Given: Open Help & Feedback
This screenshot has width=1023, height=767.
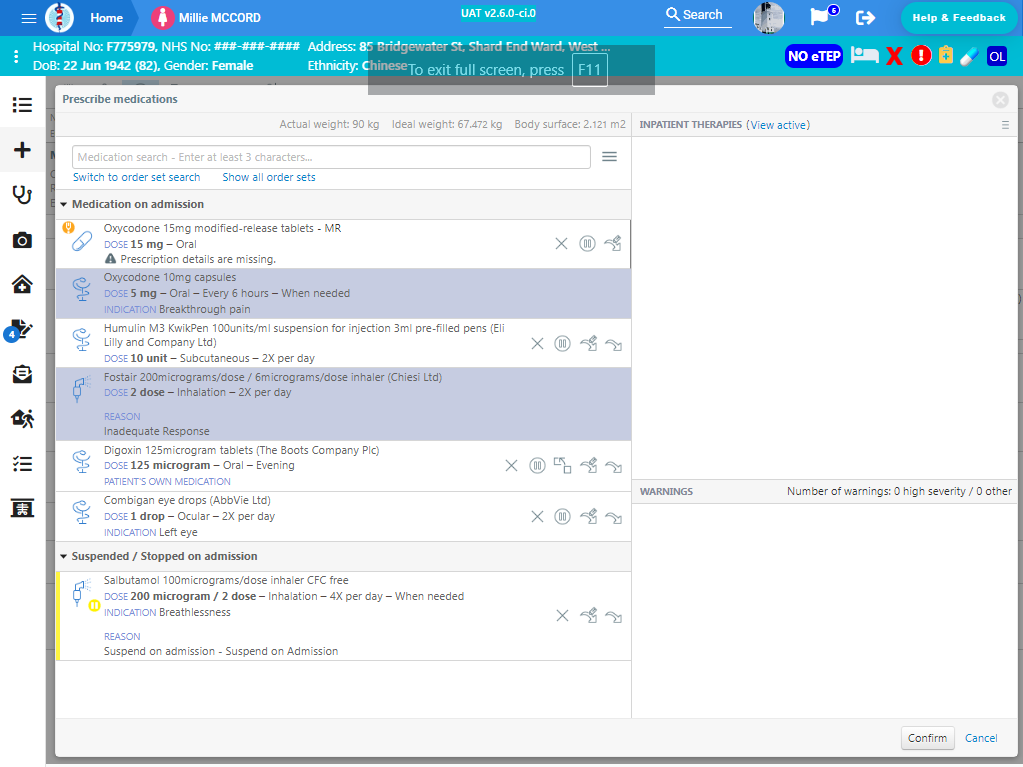Looking at the screenshot, I should 958,18.
